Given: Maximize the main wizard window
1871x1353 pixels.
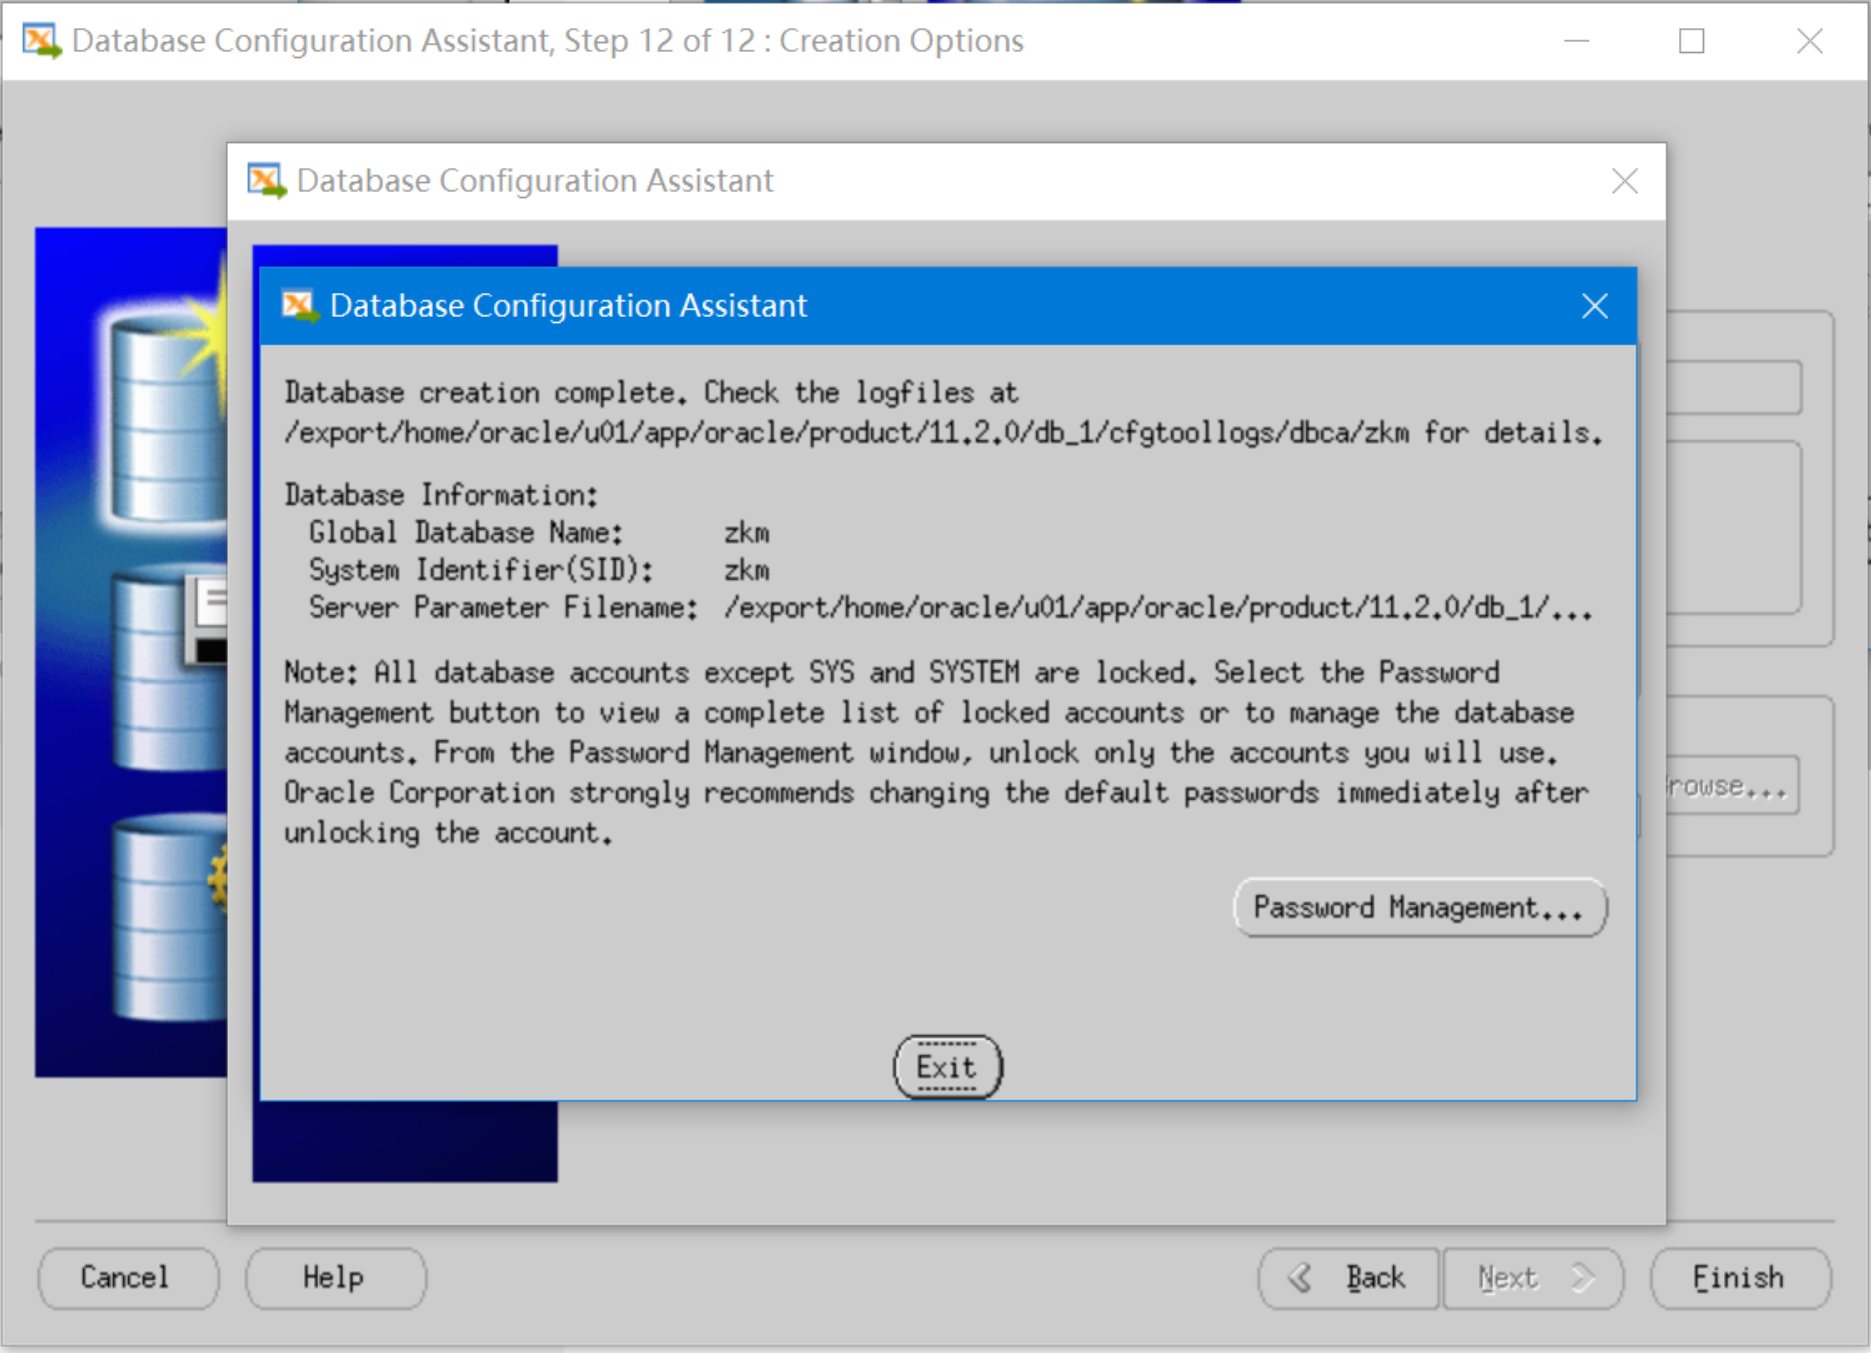Looking at the screenshot, I should (x=1692, y=41).
